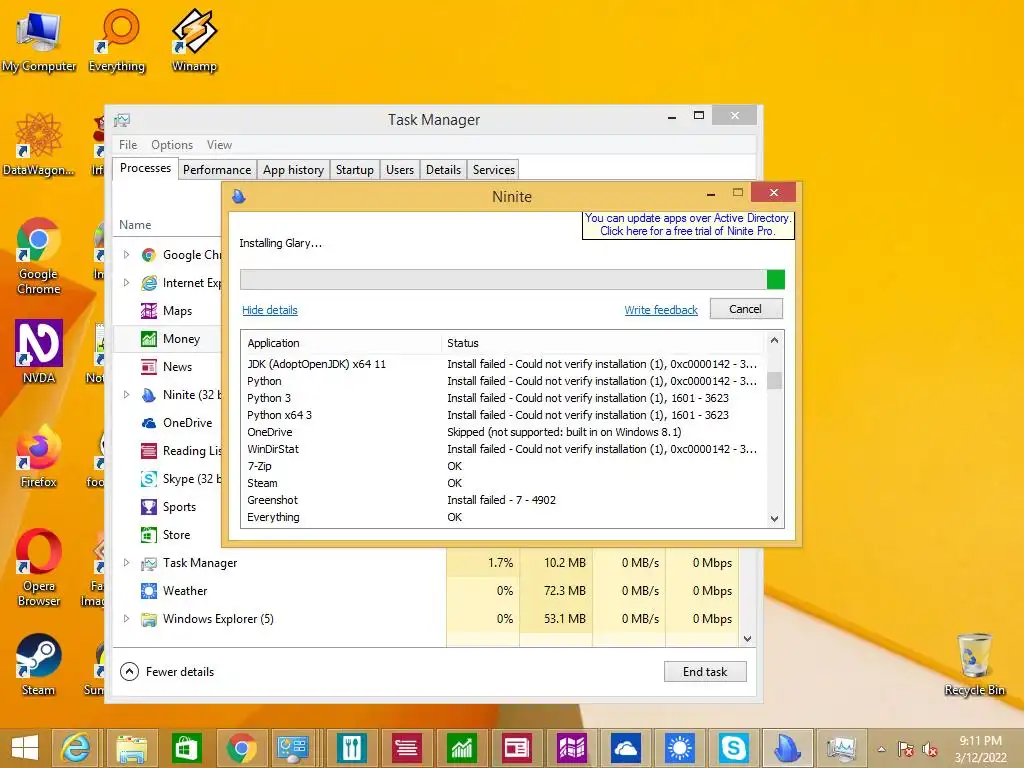Expand Internet Explorer process group
Viewport: 1024px width, 768px height.
coord(127,283)
